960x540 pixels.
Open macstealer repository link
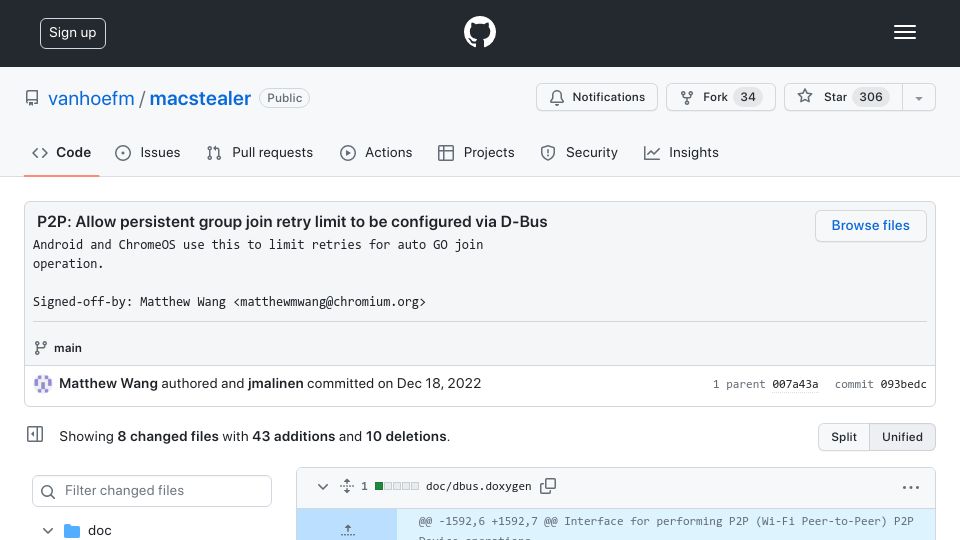pyautogui.click(x=200, y=98)
